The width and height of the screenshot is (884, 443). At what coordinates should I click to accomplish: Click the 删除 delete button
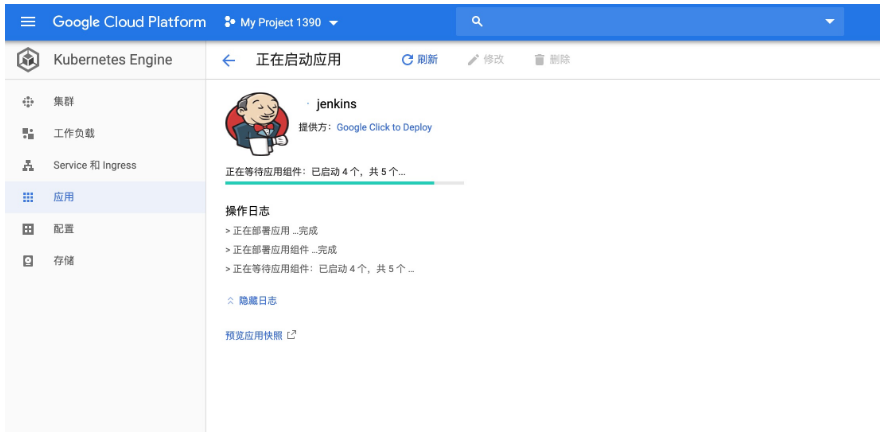tap(552, 60)
